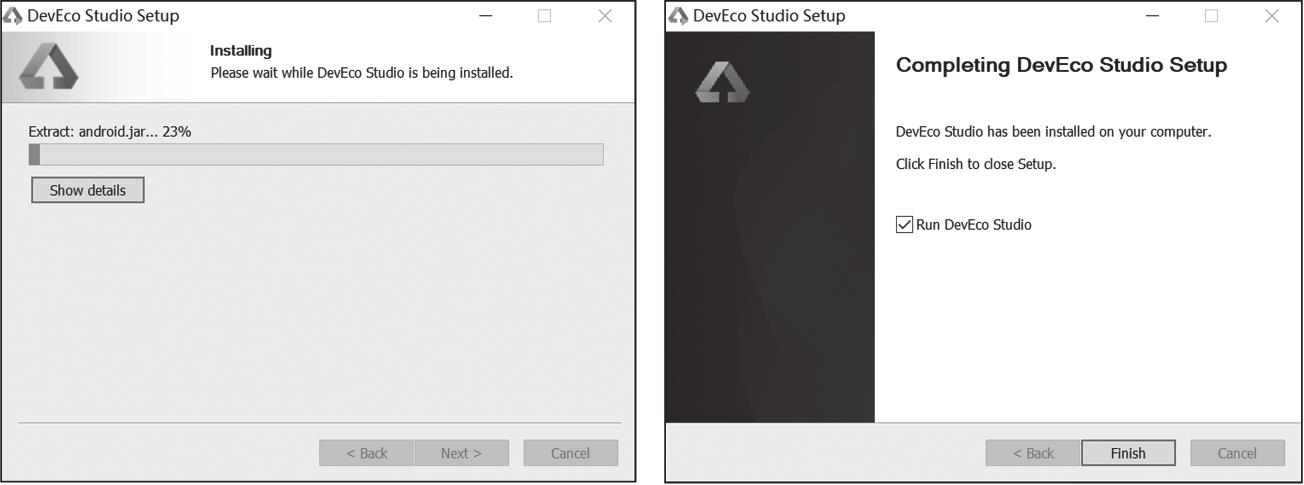
Task: Click the installation progress bar
Action: (x=316, y=154)
